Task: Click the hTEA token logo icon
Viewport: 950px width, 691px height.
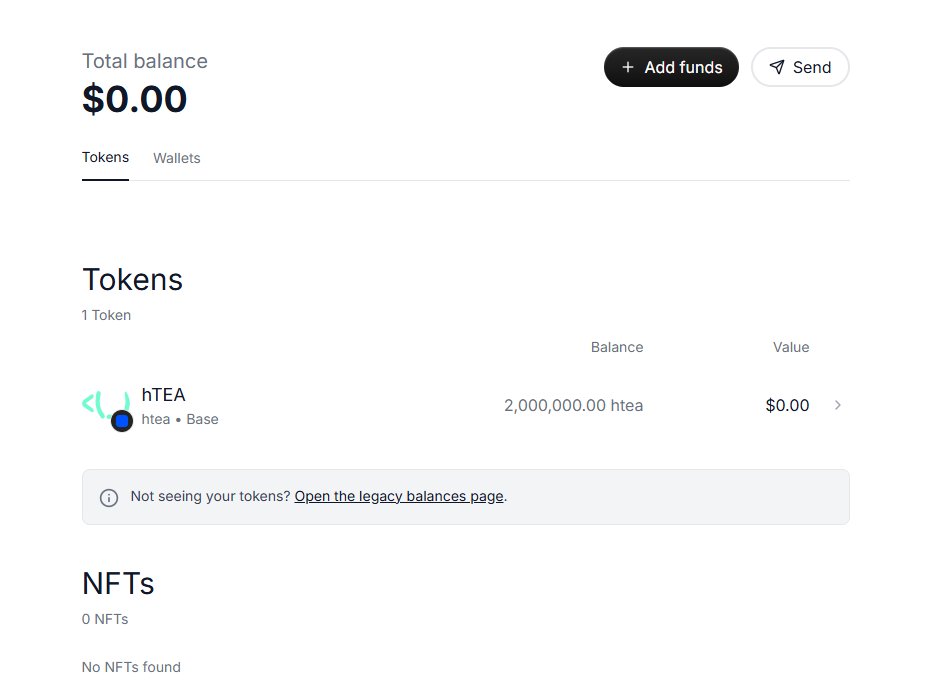Action: coord(105,405)
